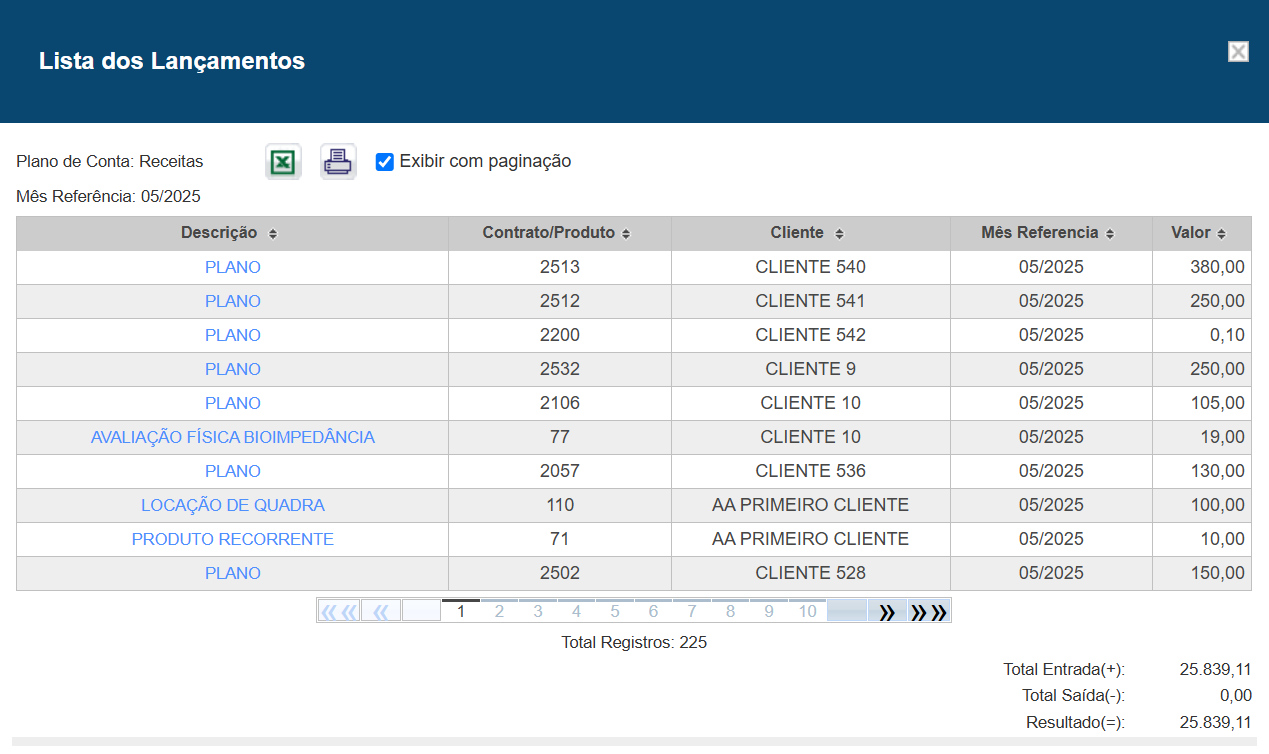
Task: Print the list using printer icon
Action: (x=338, y=162)
